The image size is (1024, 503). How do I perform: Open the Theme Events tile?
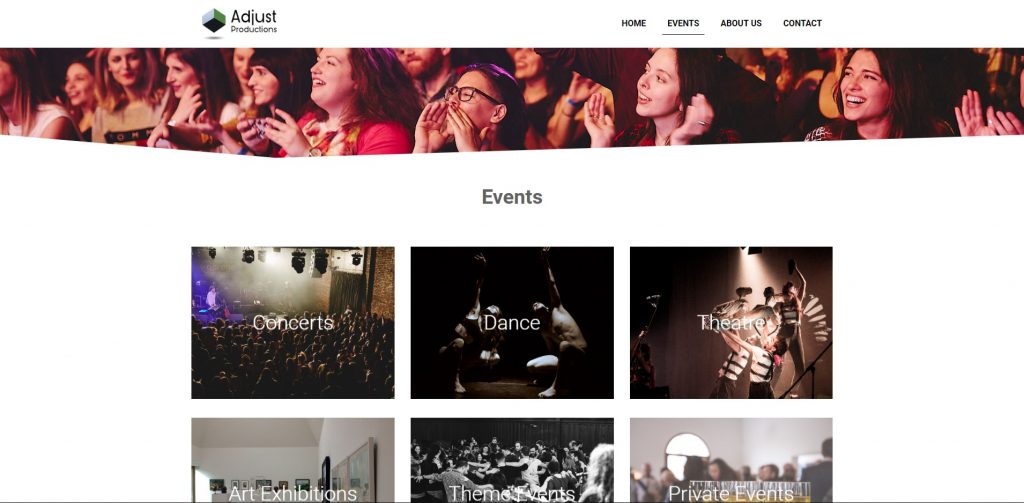(512, 460)
